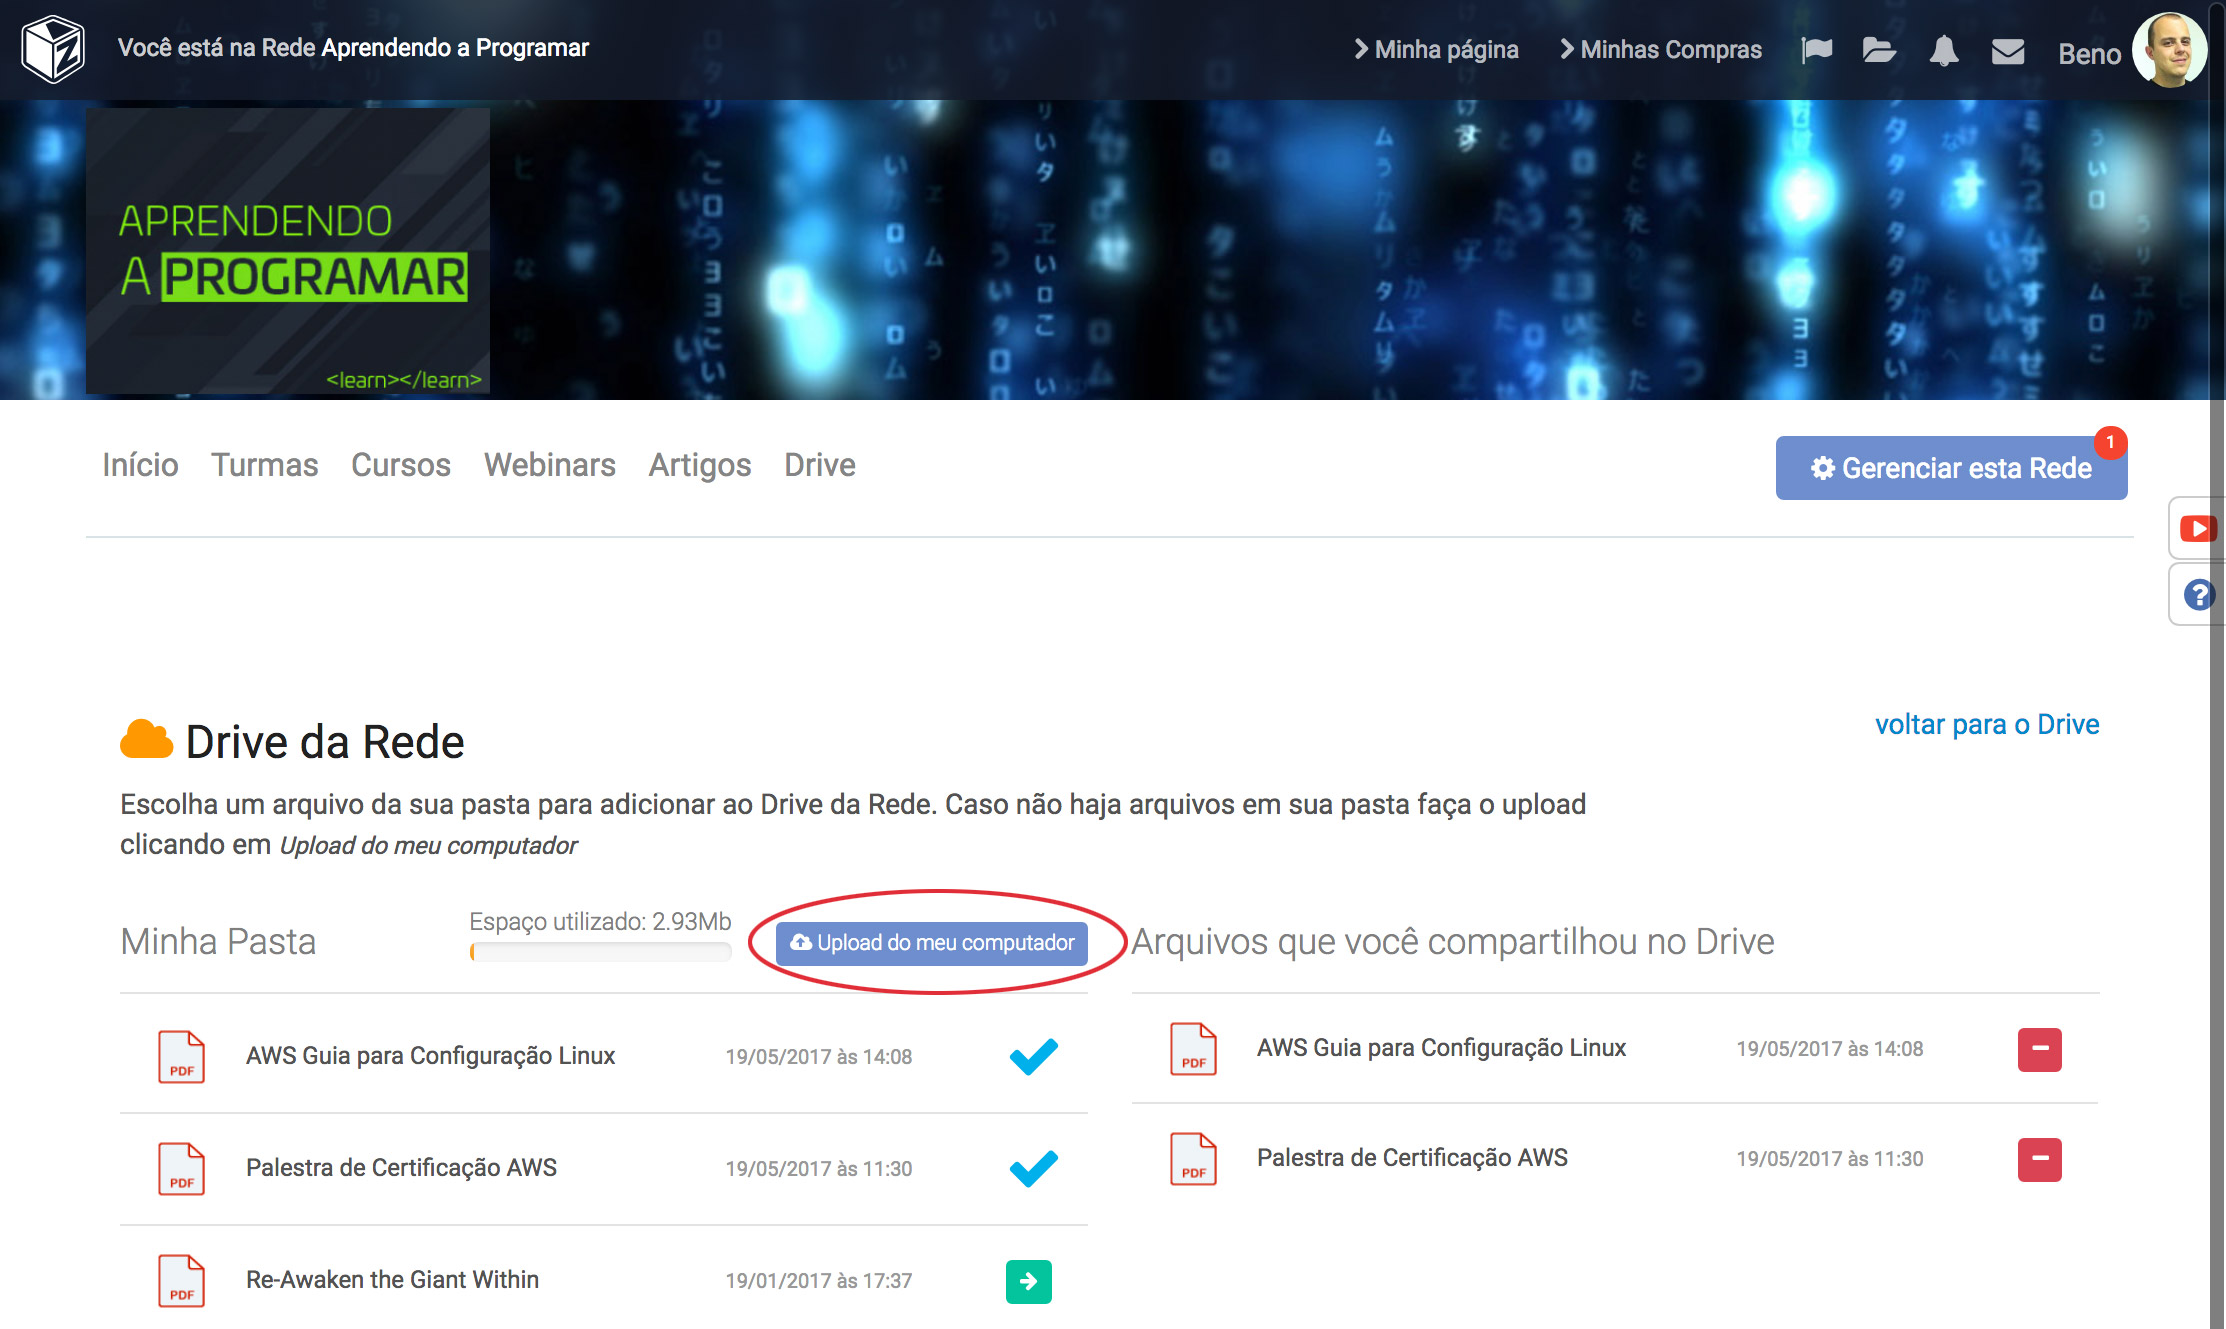Click the cube logo in header
The height and width of the screenshot is (1329, 2226).
[53, 49]
